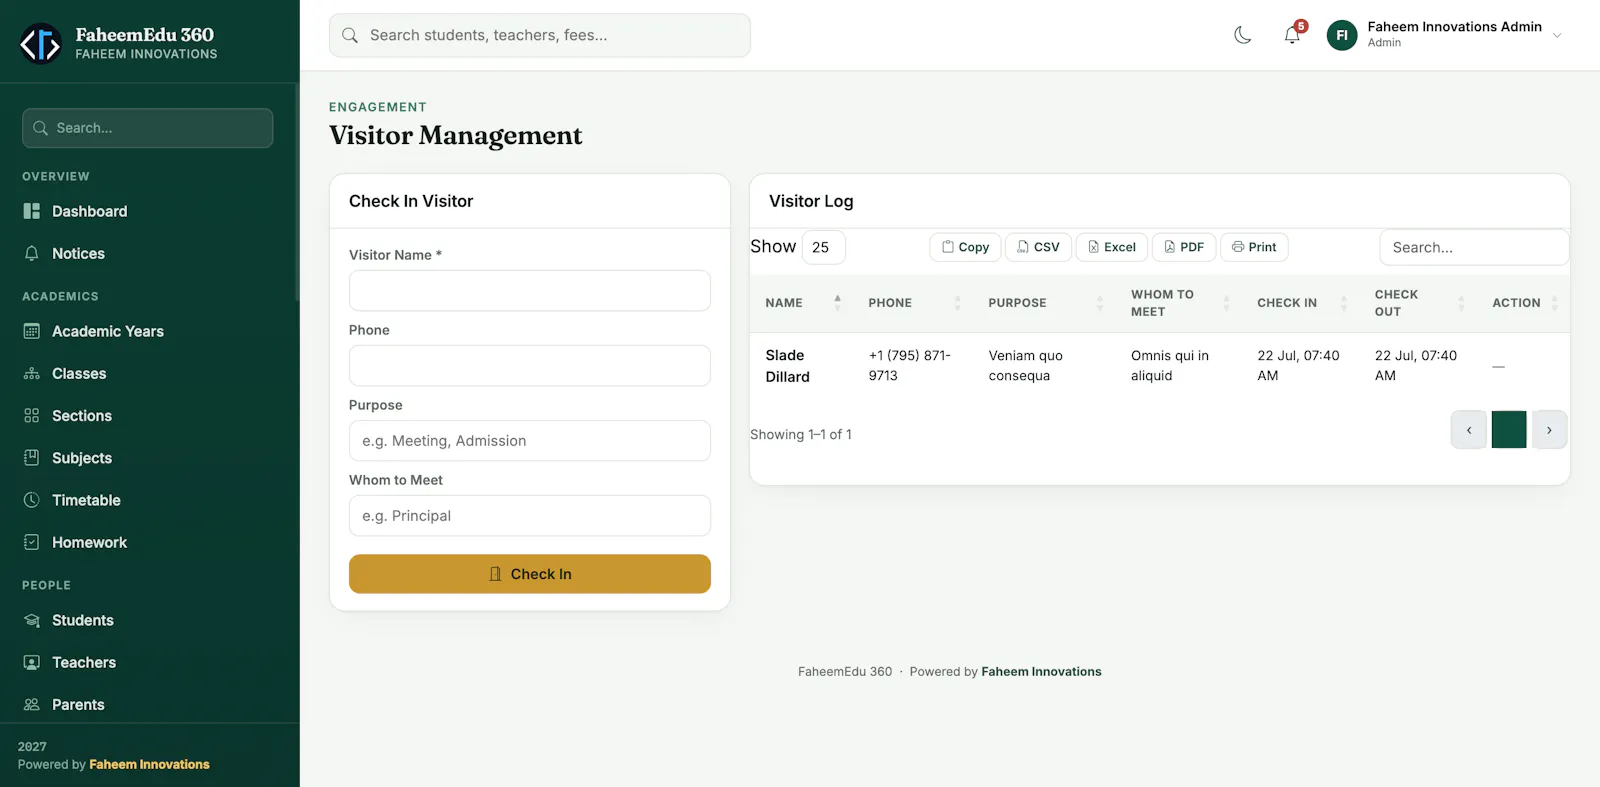The width and height of the screenshot is (1600, 787).
Task: Focus the Visitor Name input field
Action: point(530,290)
